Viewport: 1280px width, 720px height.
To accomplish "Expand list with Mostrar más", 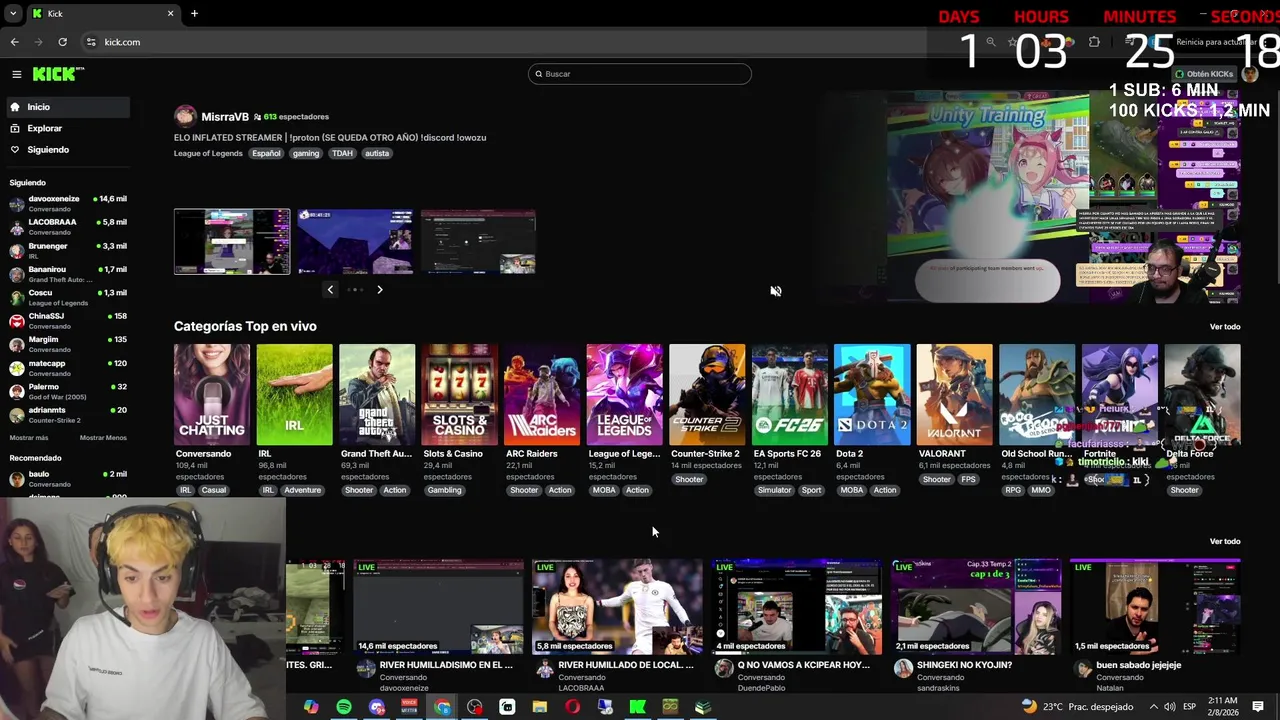I will [x=29, y=438].
